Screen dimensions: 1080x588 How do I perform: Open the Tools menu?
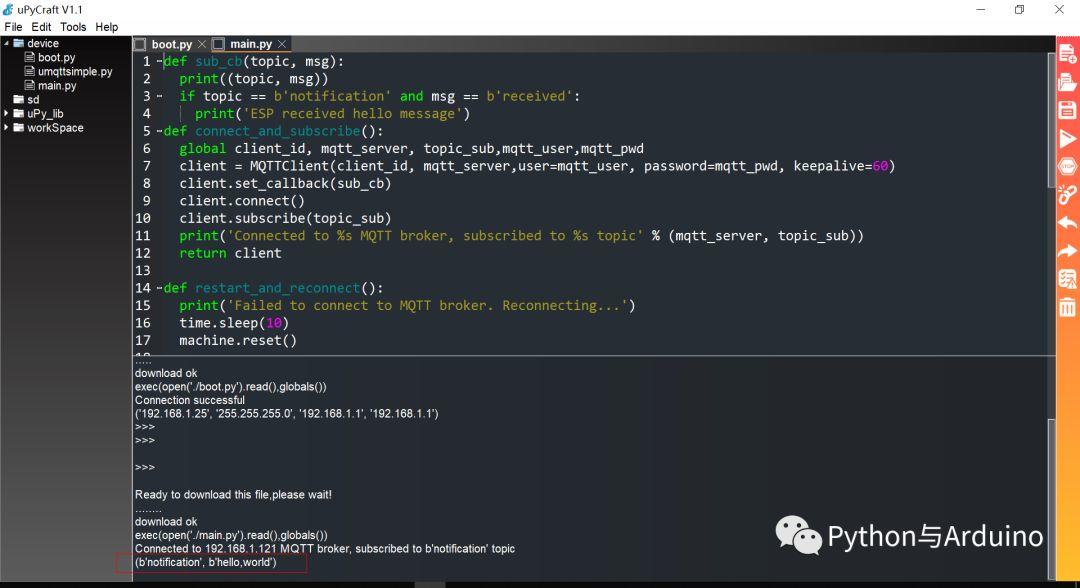pos(73,27)
